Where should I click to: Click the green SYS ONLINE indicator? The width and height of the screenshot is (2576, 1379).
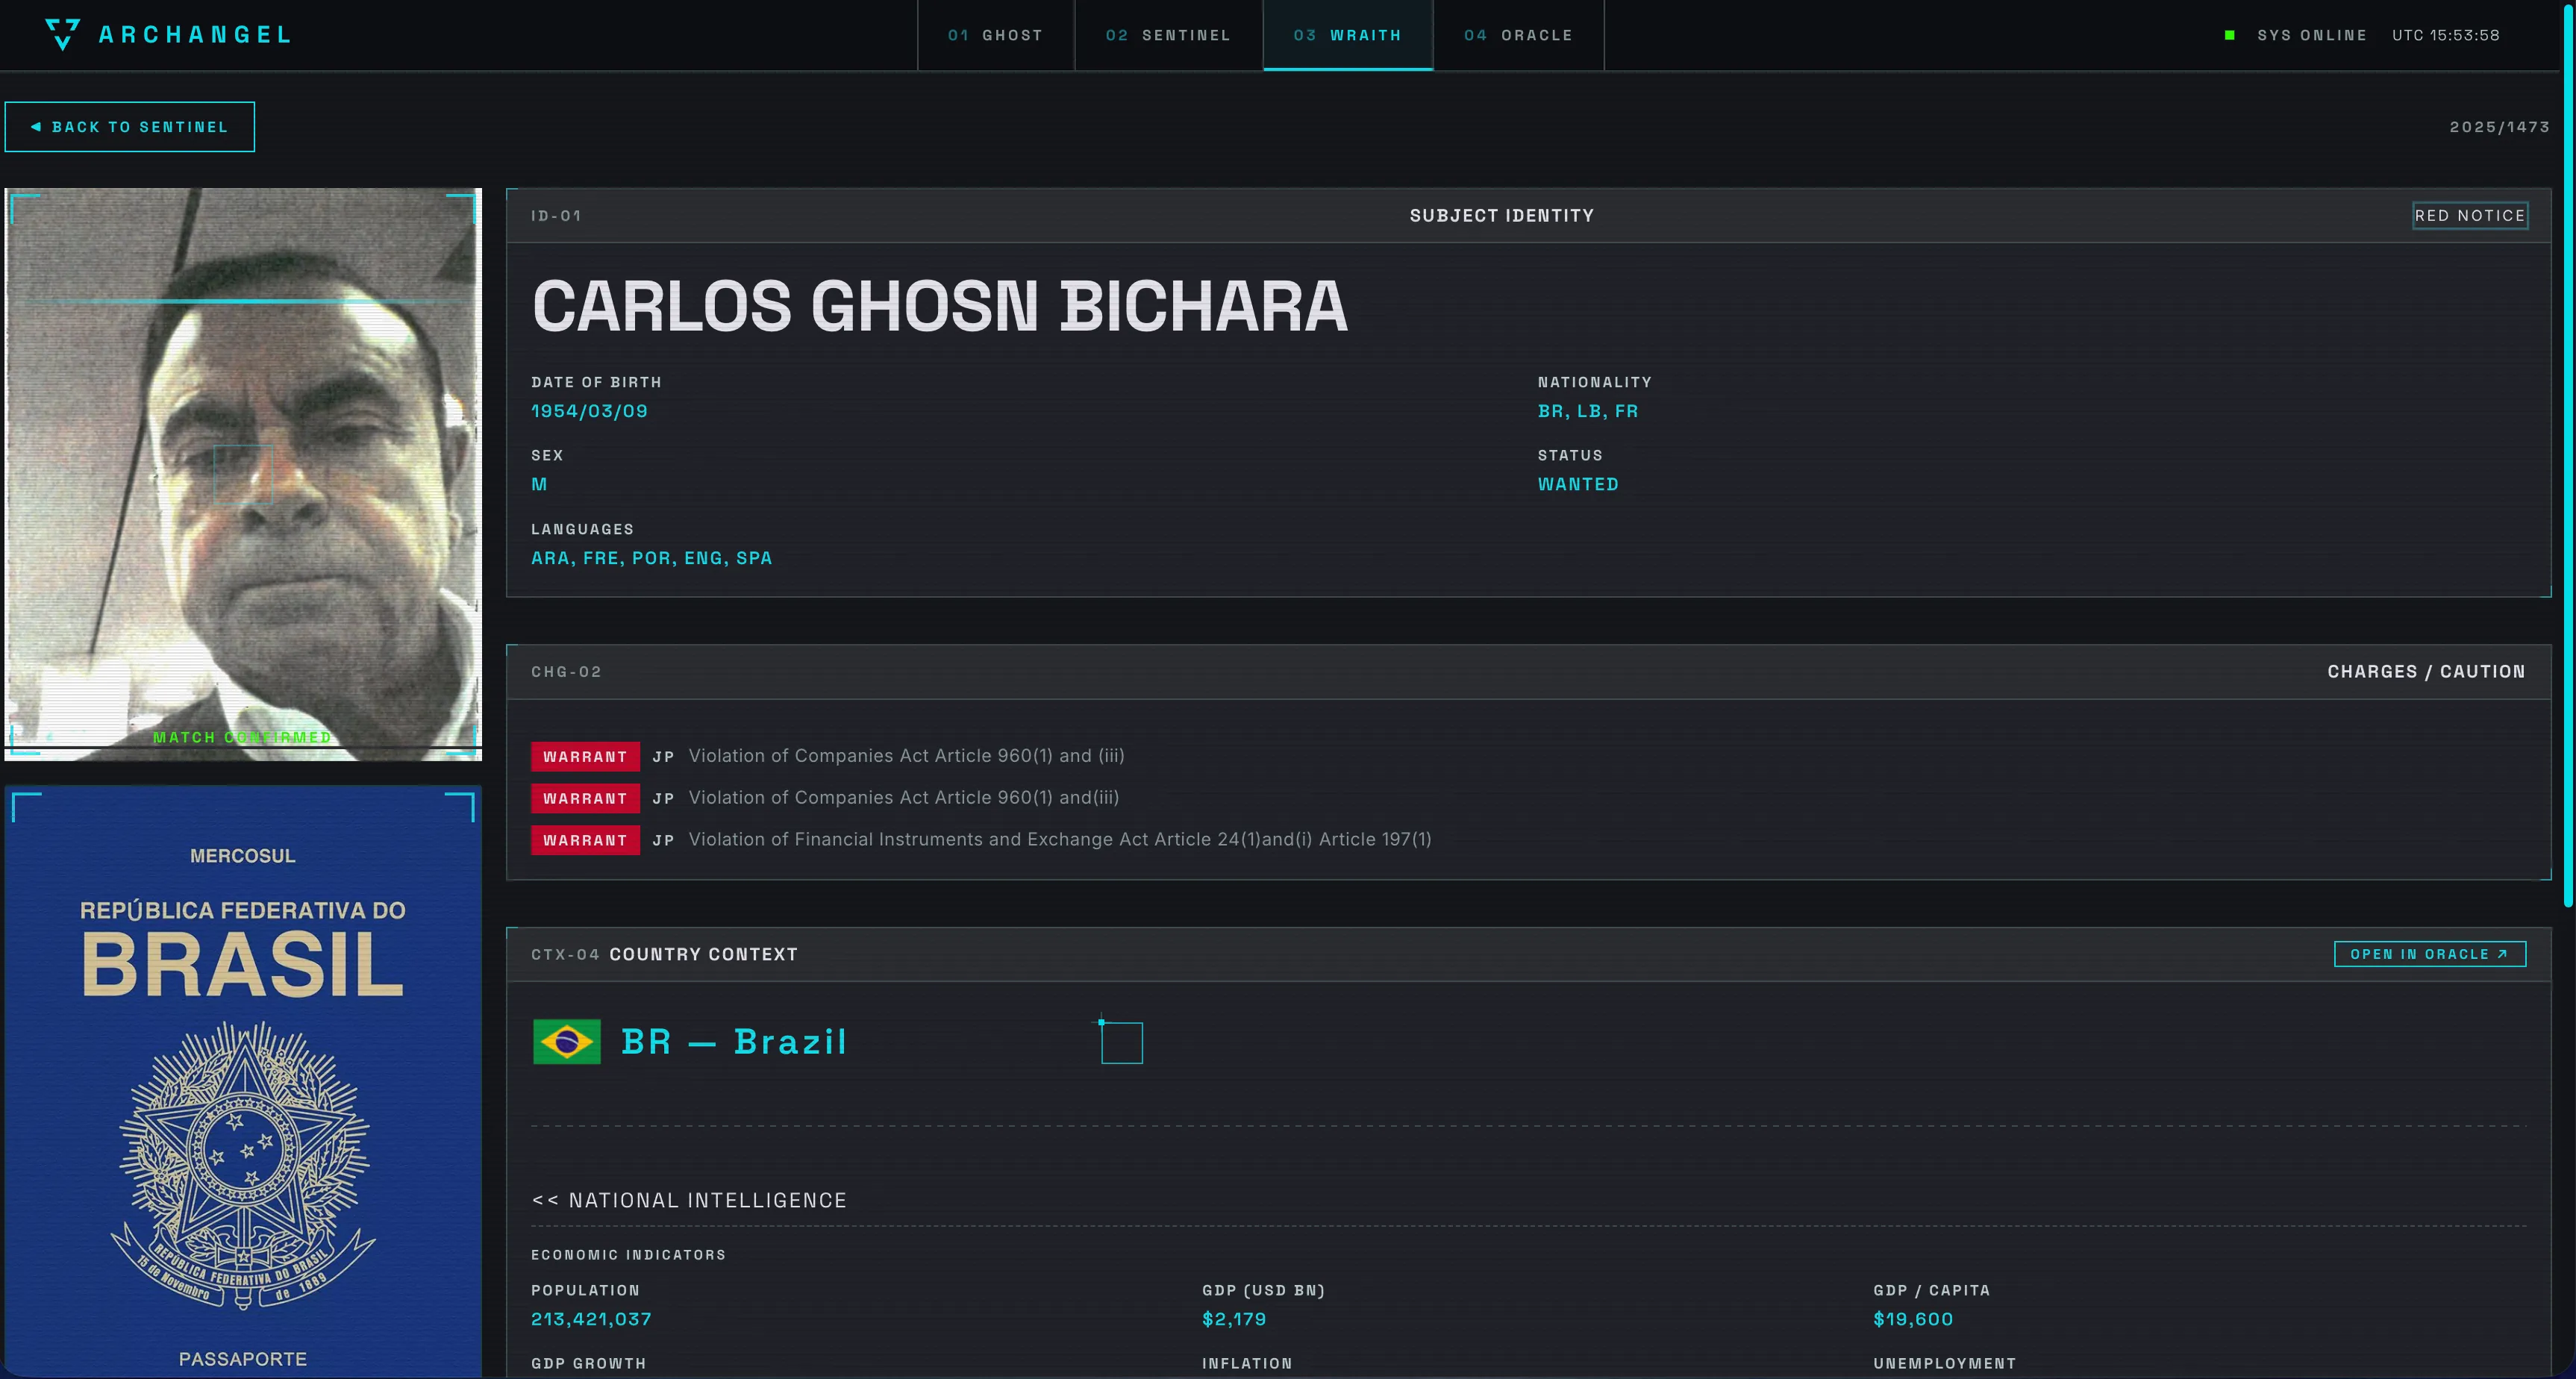click(x=2229, y=35)
